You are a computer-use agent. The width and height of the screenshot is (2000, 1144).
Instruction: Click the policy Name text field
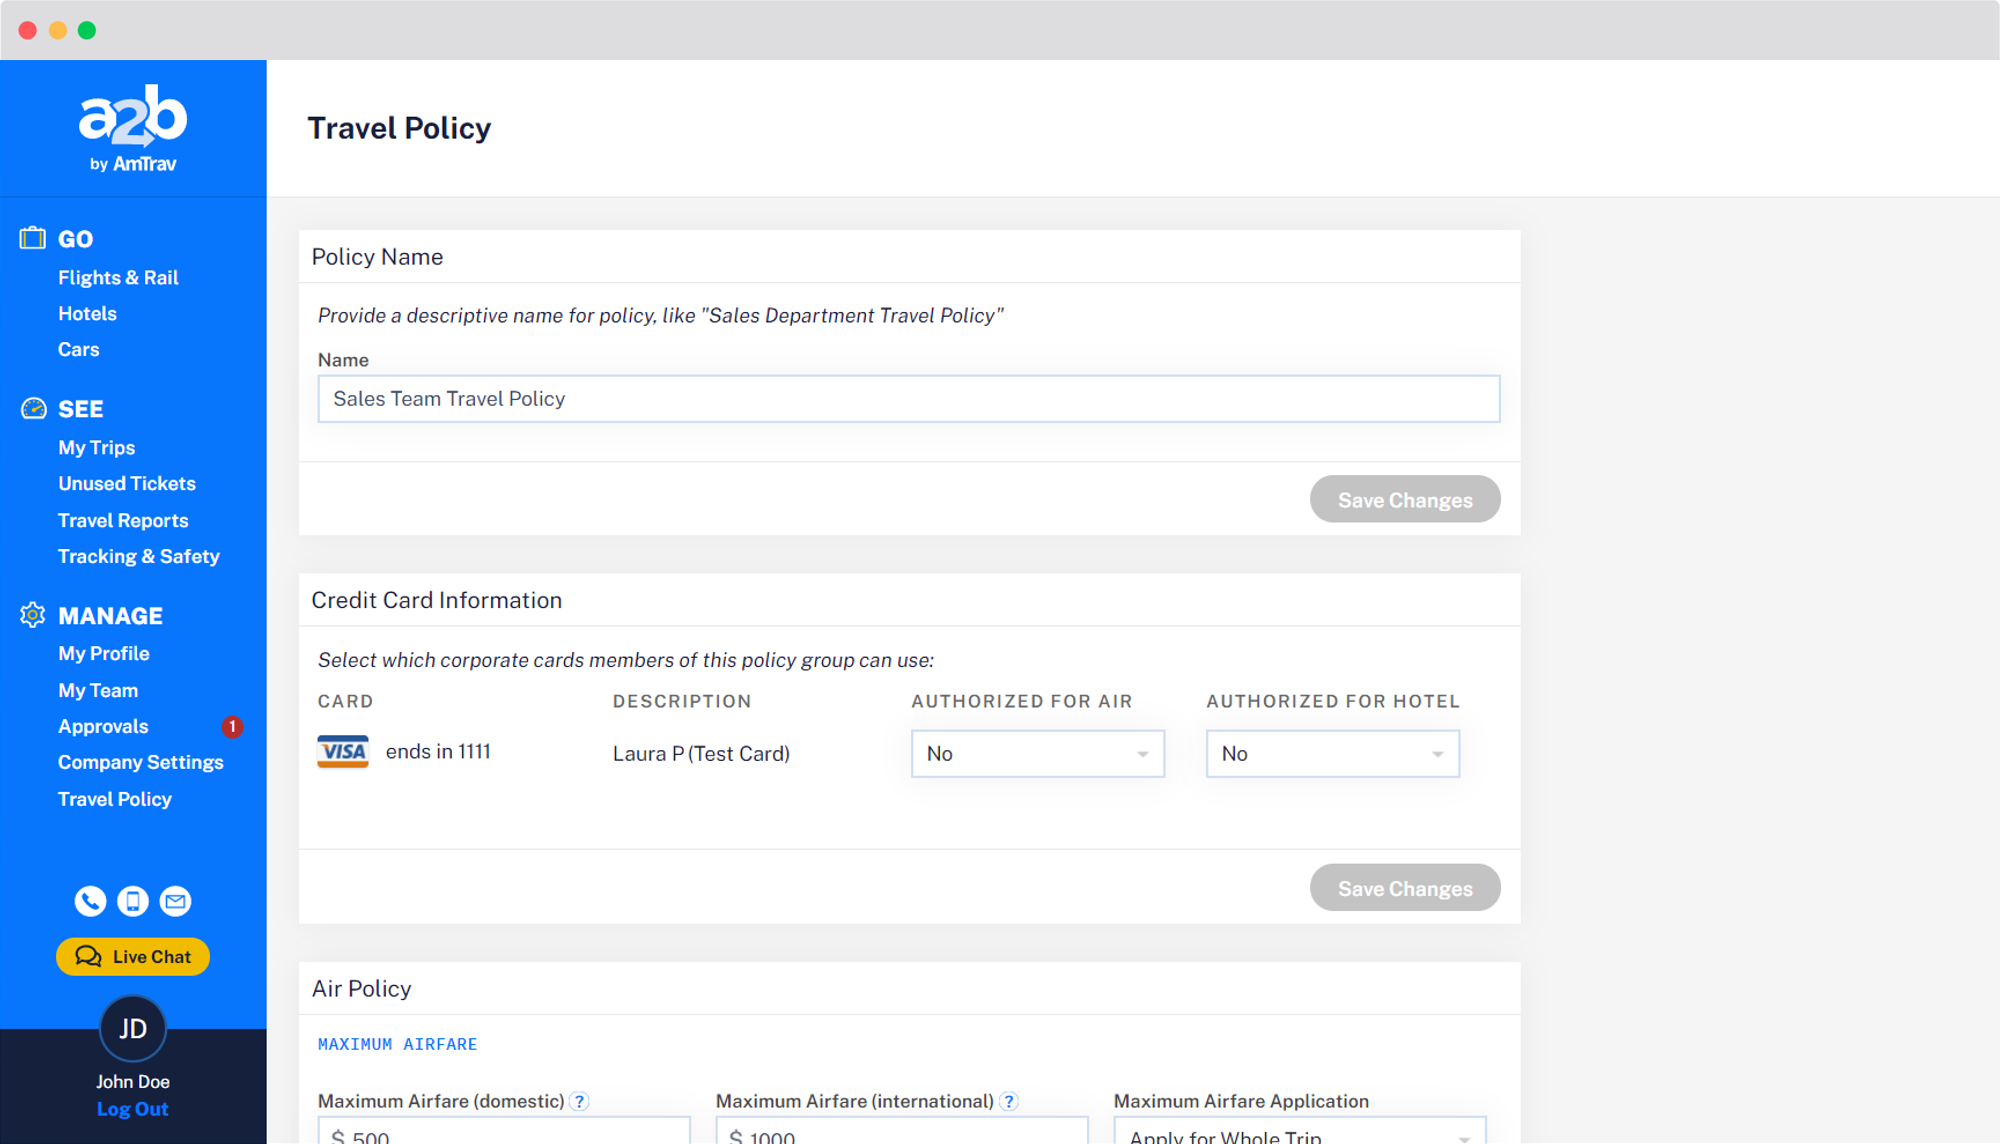(908, 399)
